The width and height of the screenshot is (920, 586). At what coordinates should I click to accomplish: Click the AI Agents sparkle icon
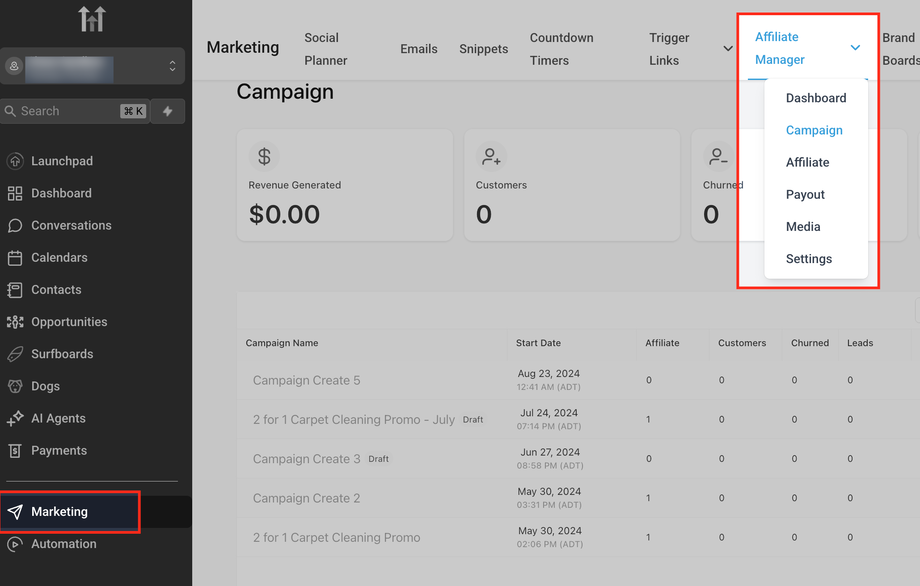(15, 418)
